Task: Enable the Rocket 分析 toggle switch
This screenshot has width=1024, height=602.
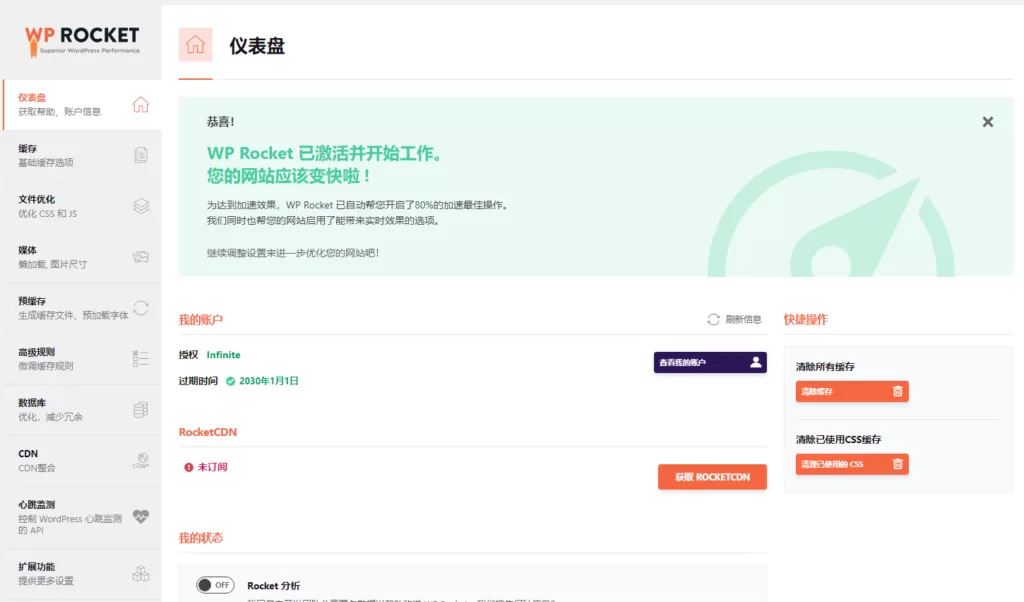Action: [215, 585]
